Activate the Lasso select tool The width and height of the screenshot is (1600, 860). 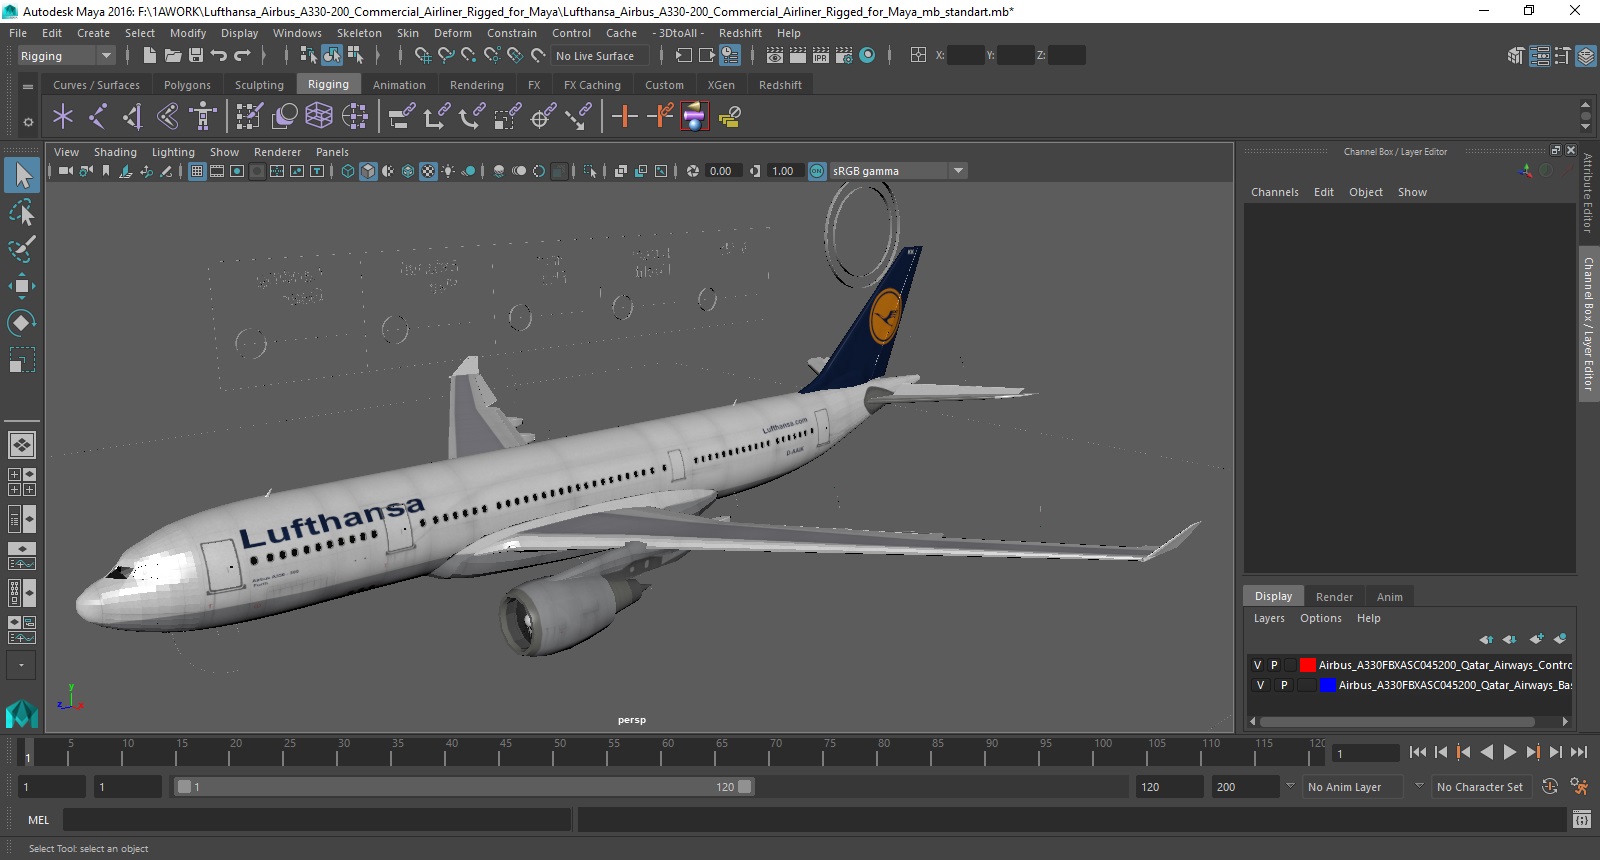(x=22, y=212)
